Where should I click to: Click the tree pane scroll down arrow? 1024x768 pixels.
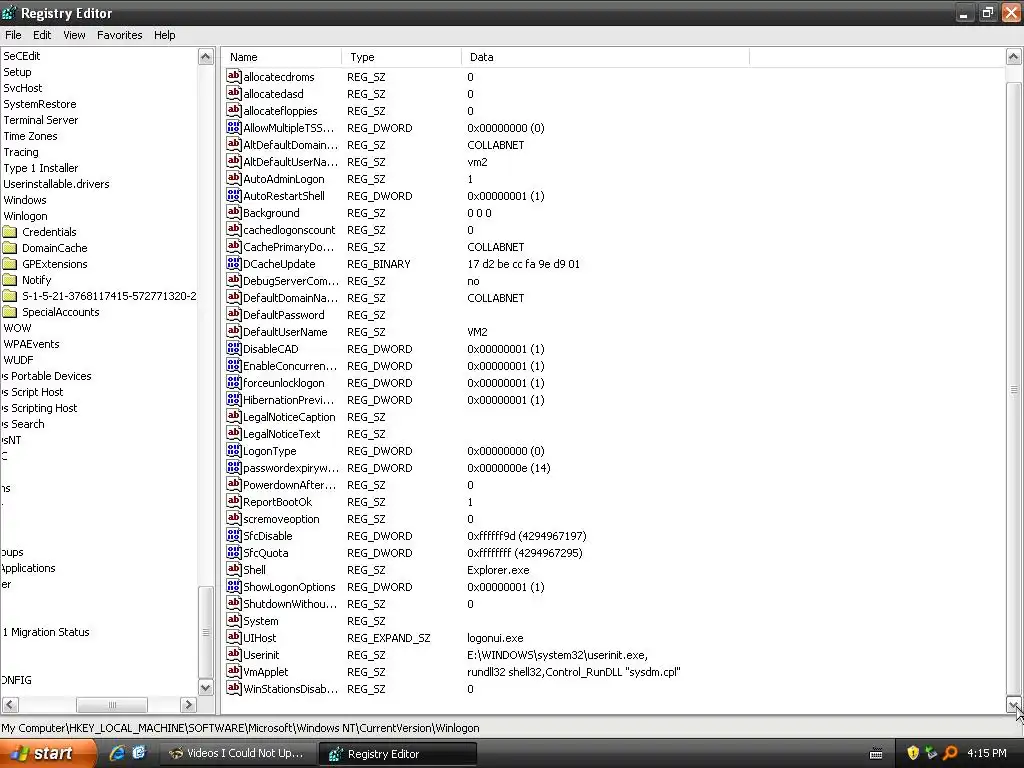(205, 688)
